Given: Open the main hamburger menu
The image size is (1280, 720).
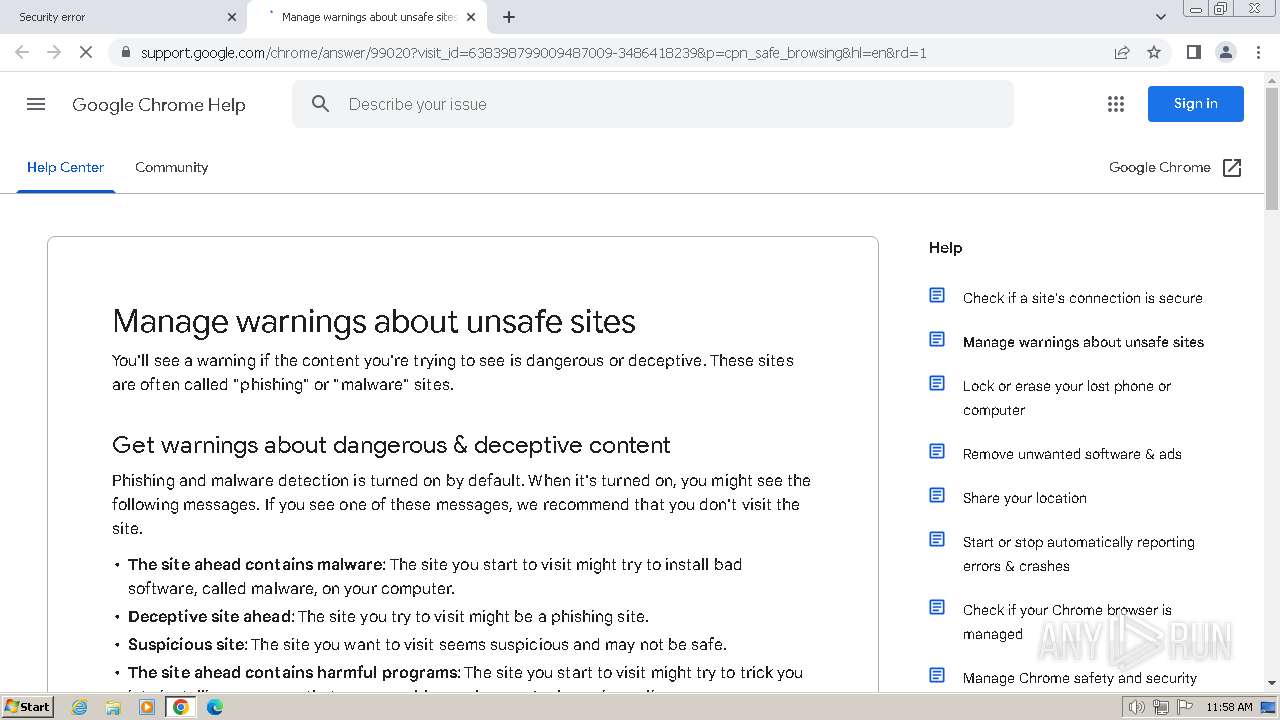Looking at the screenshot, I should pyautogui.click(x=36, y=104).
